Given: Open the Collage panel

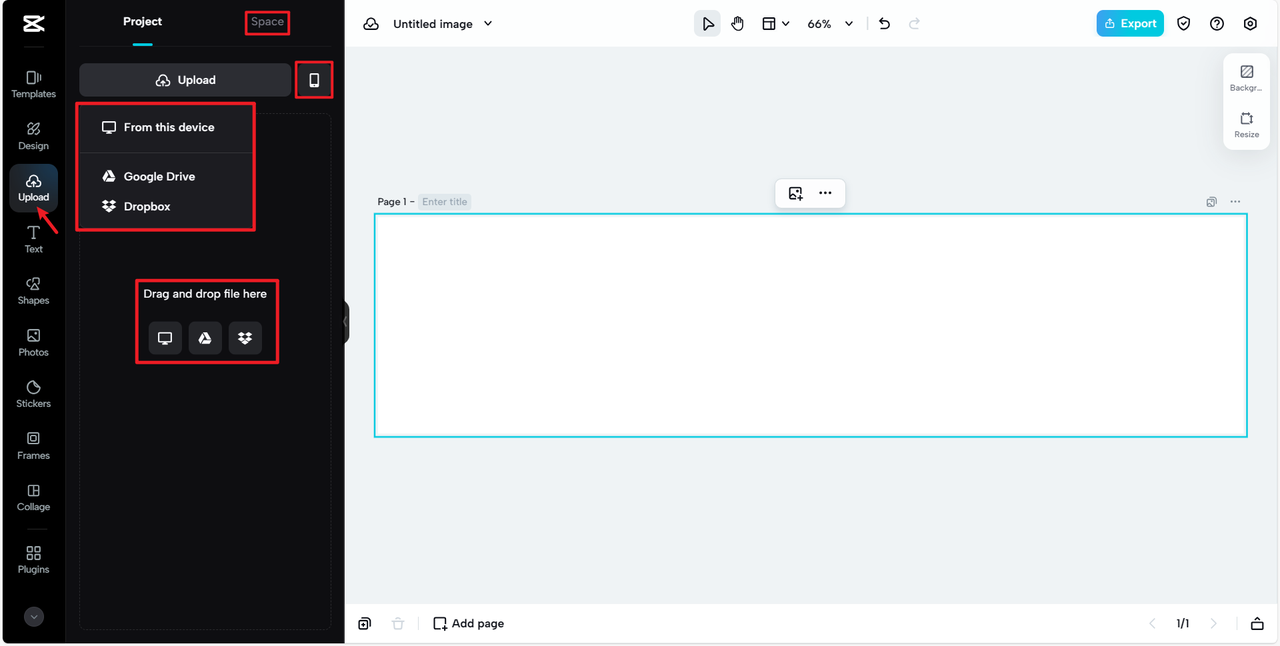Looking at the screenshot, I should (33, 498).
